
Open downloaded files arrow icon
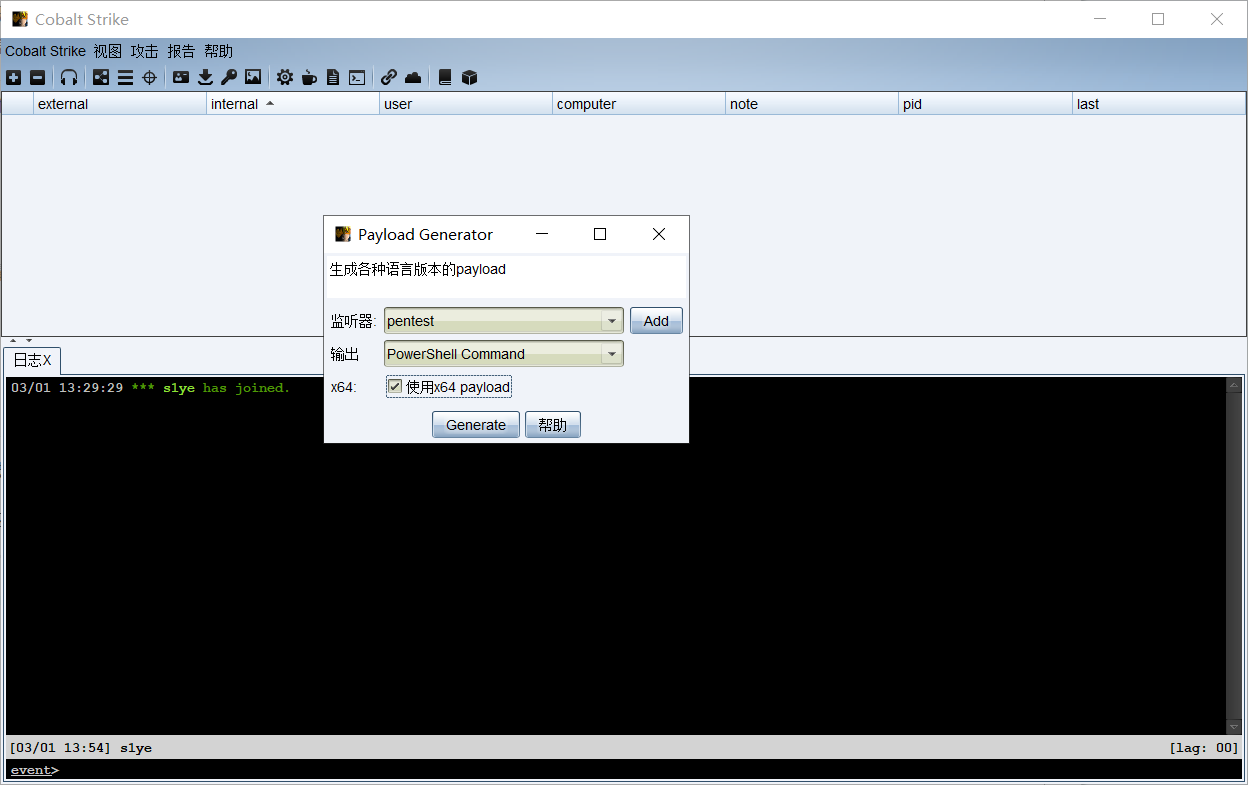[205, 77]
